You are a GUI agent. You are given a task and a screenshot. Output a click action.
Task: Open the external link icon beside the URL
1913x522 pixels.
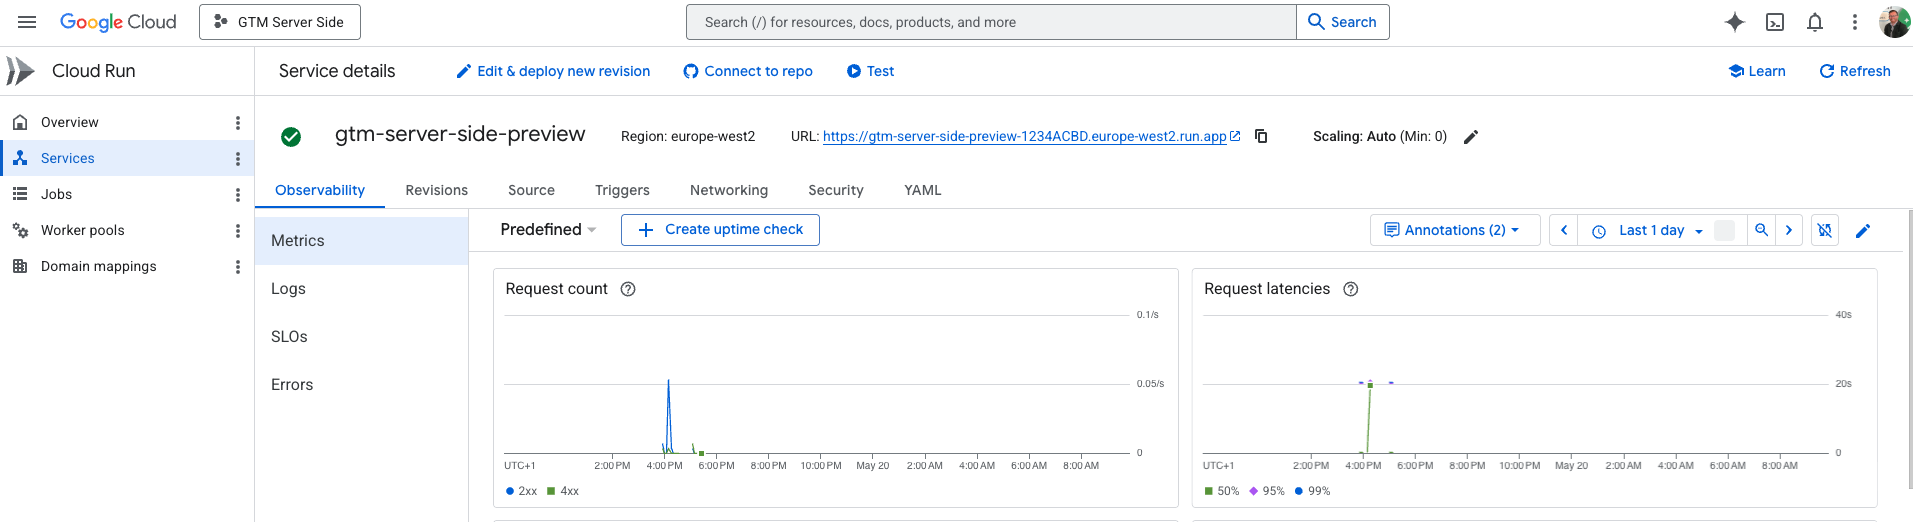(x=1235, y=136)
